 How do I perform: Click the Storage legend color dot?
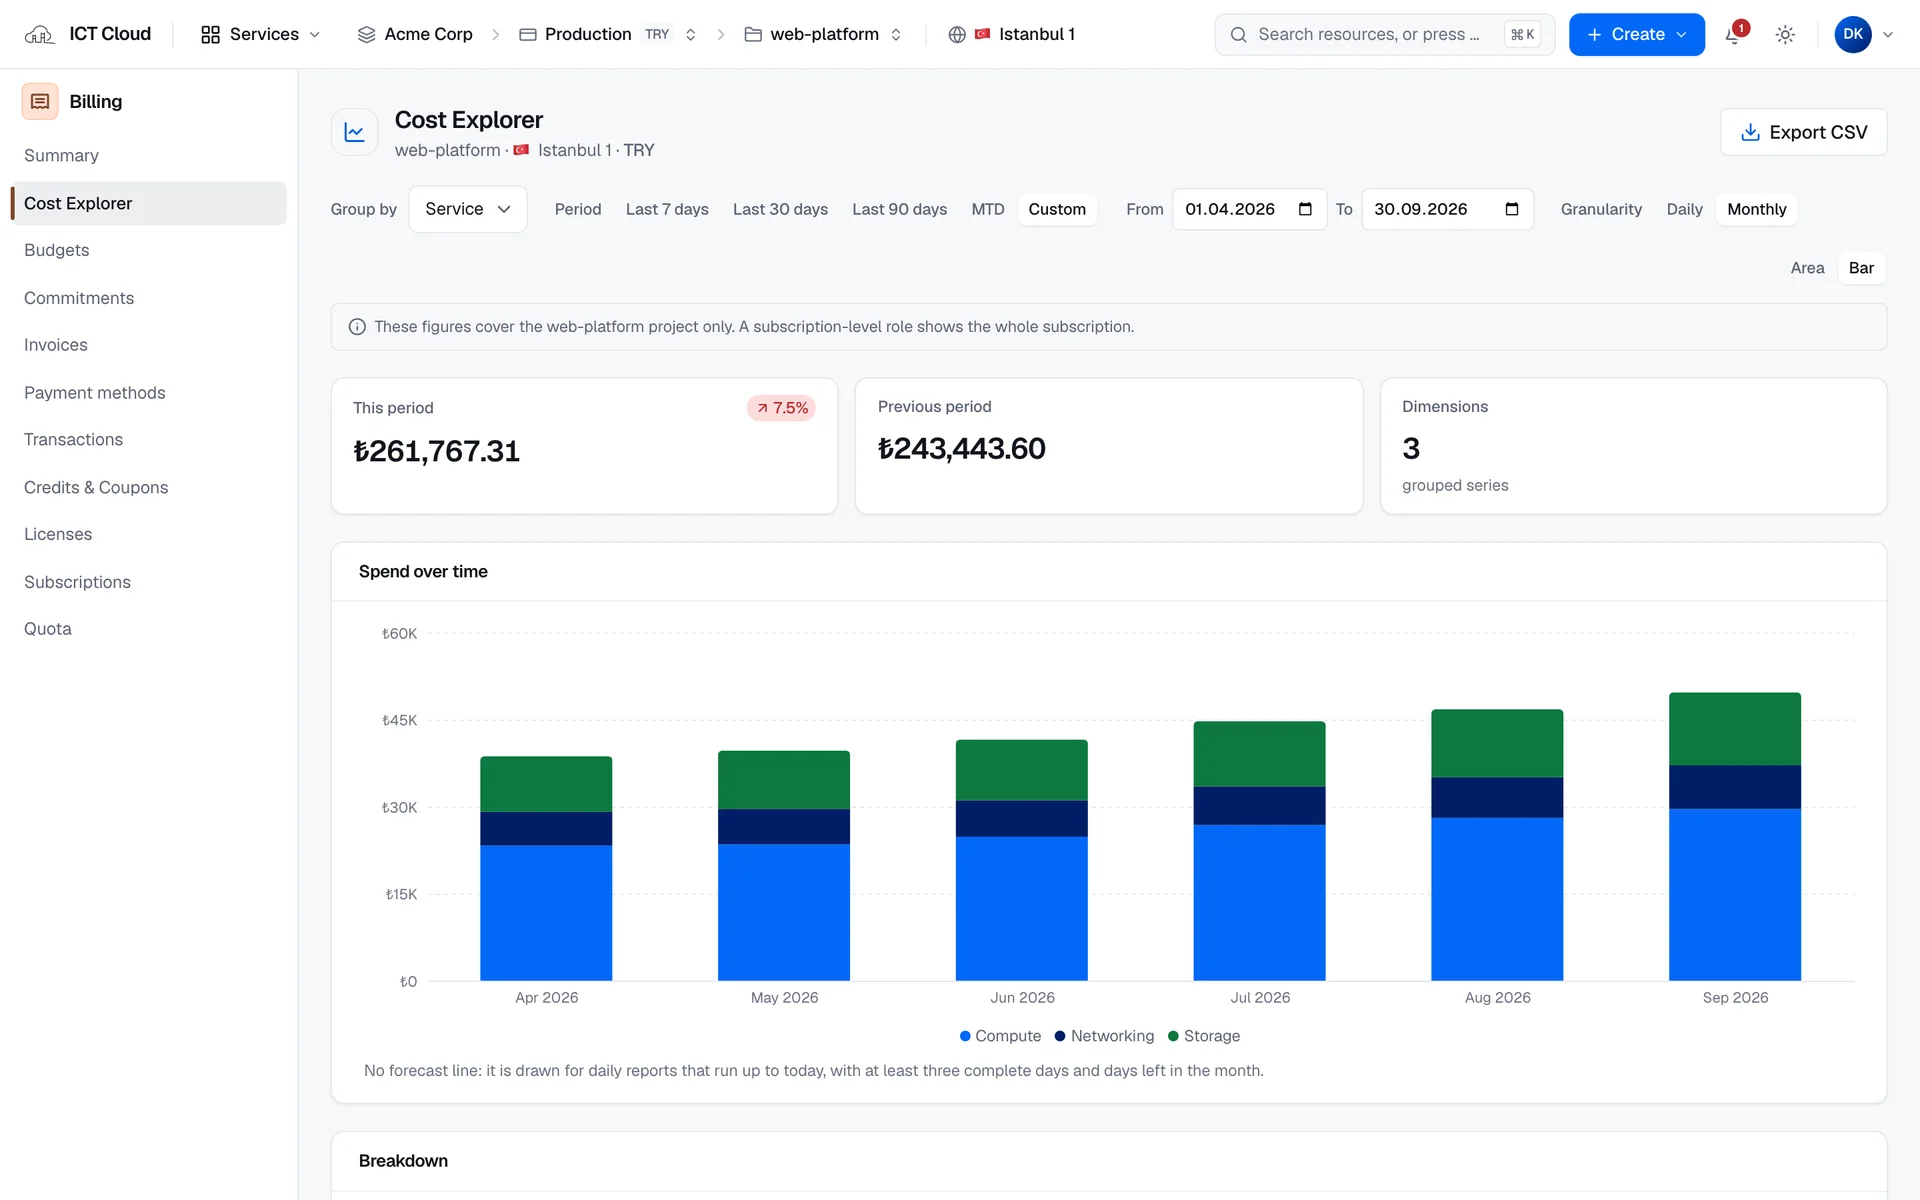point(1173,1036)
